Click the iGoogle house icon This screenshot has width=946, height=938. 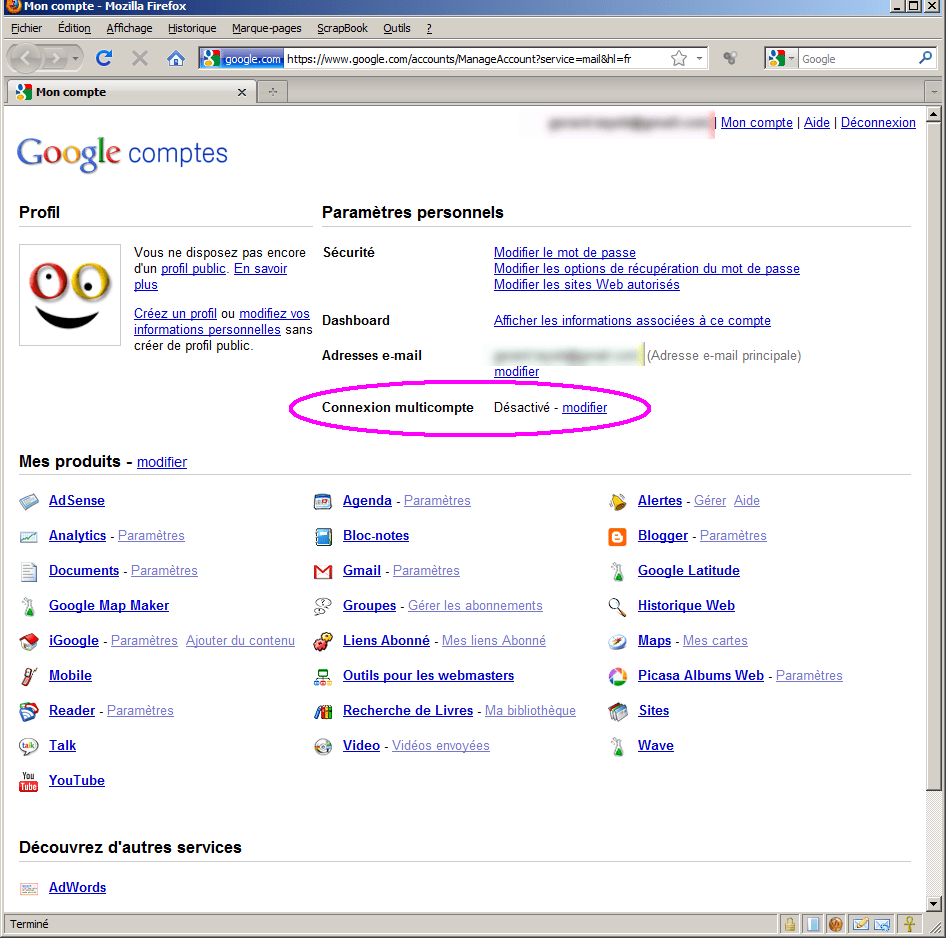pyautogui.click(x=29, y=641)
